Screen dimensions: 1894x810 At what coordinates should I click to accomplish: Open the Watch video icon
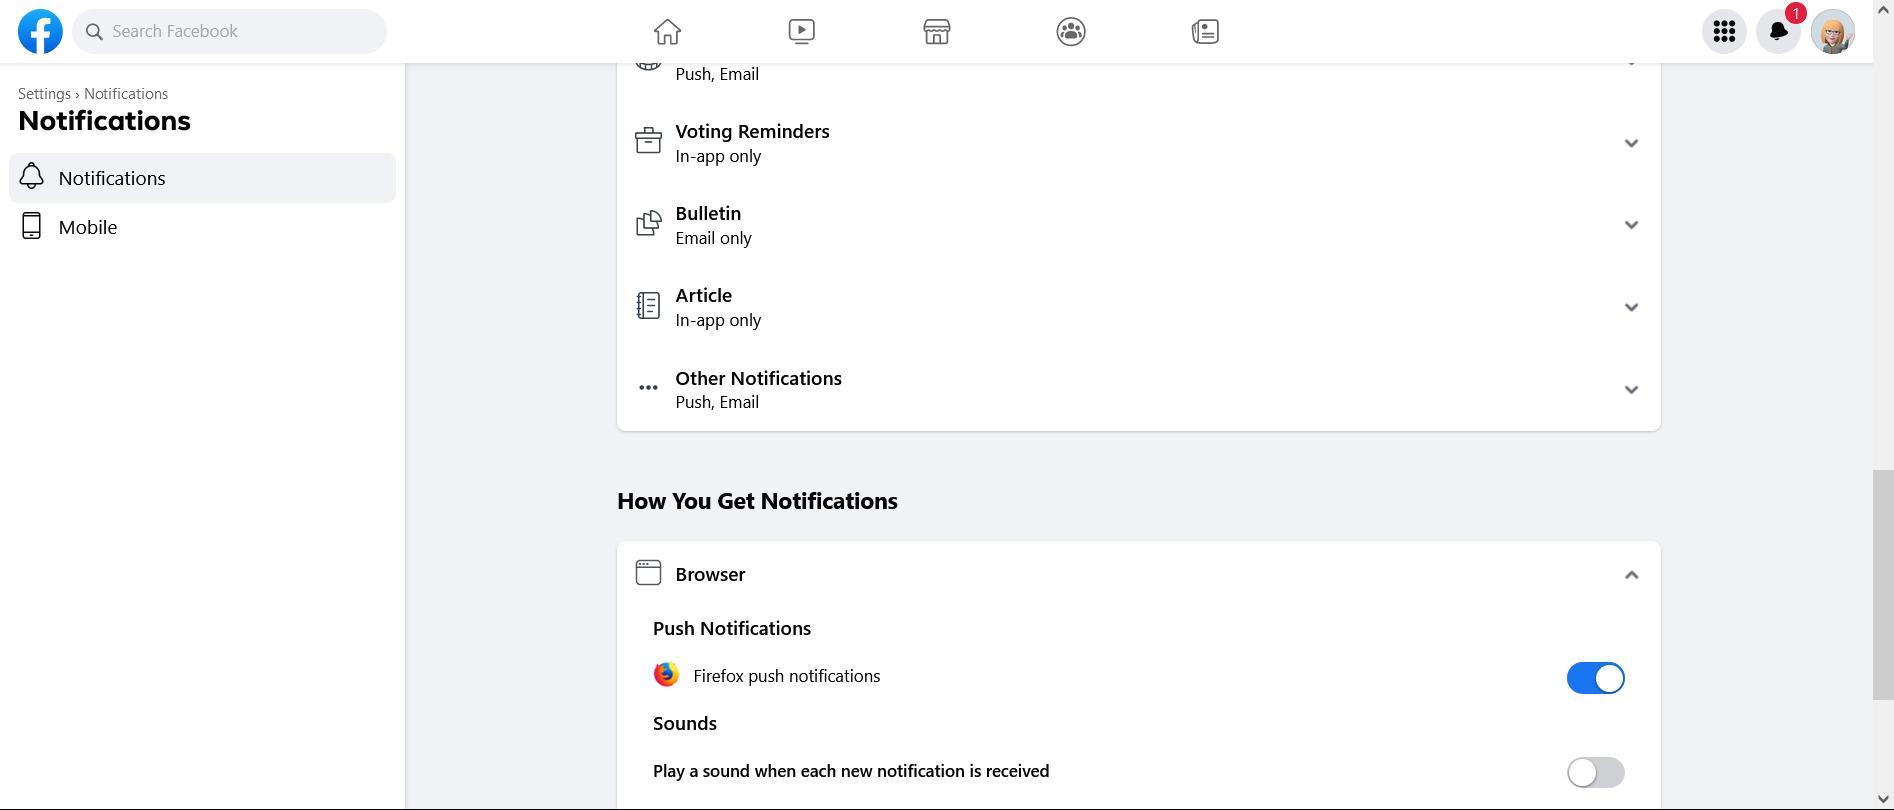pos(801,31)
